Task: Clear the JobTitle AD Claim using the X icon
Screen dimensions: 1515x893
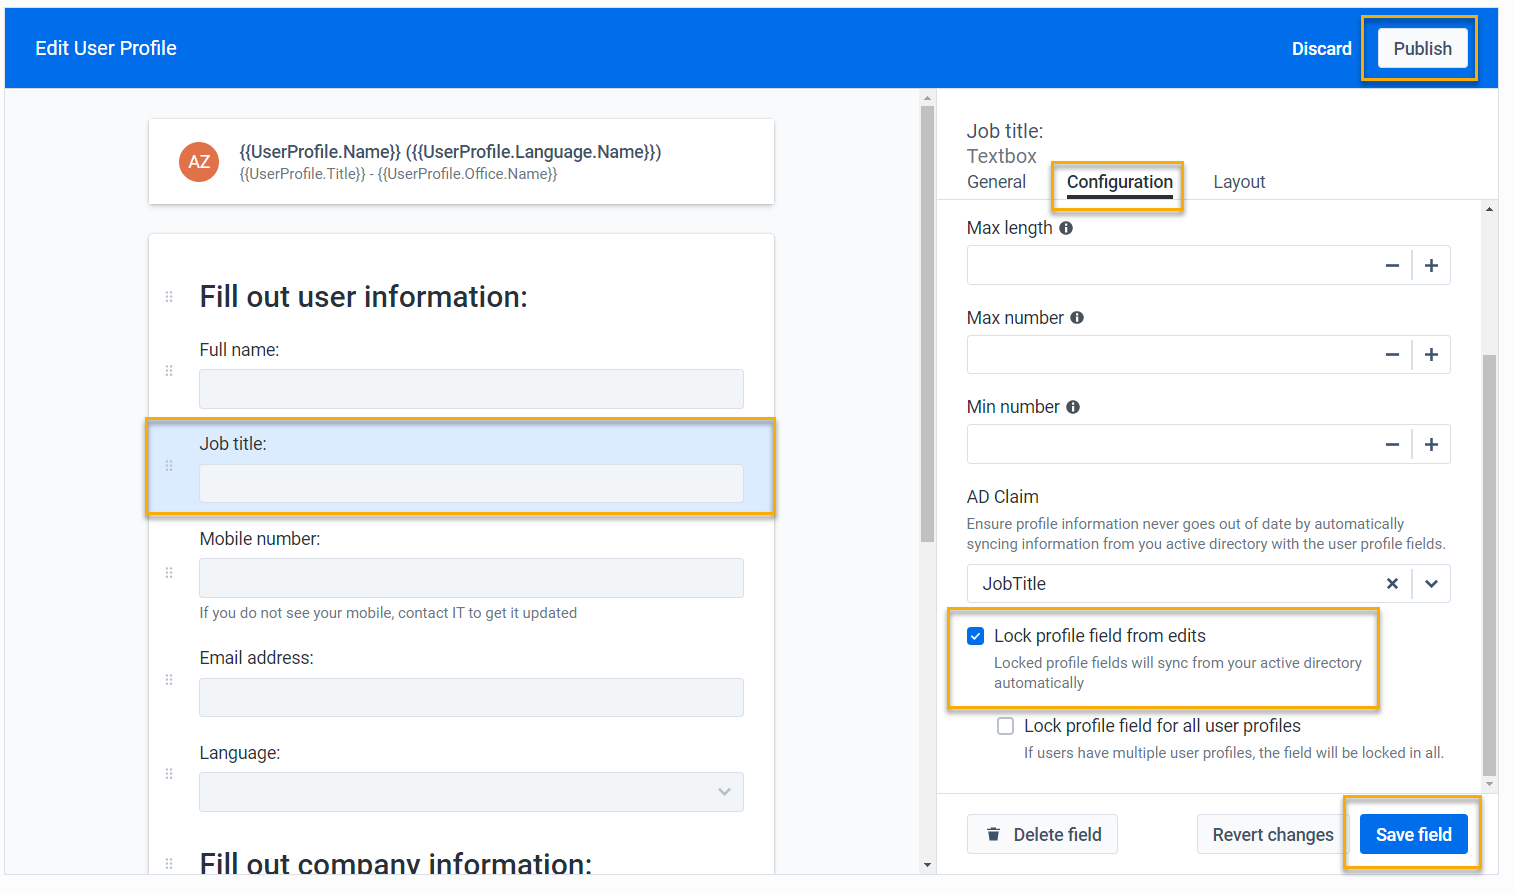Action: point(1392,583)
